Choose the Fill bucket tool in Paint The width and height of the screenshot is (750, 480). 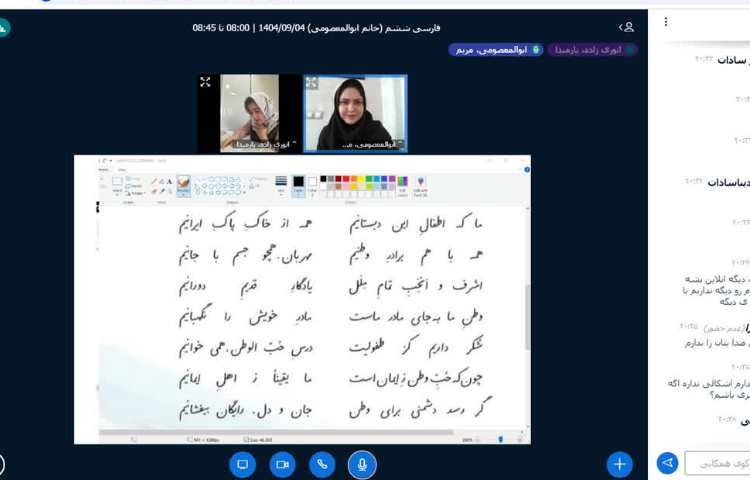tap(162, 182)
